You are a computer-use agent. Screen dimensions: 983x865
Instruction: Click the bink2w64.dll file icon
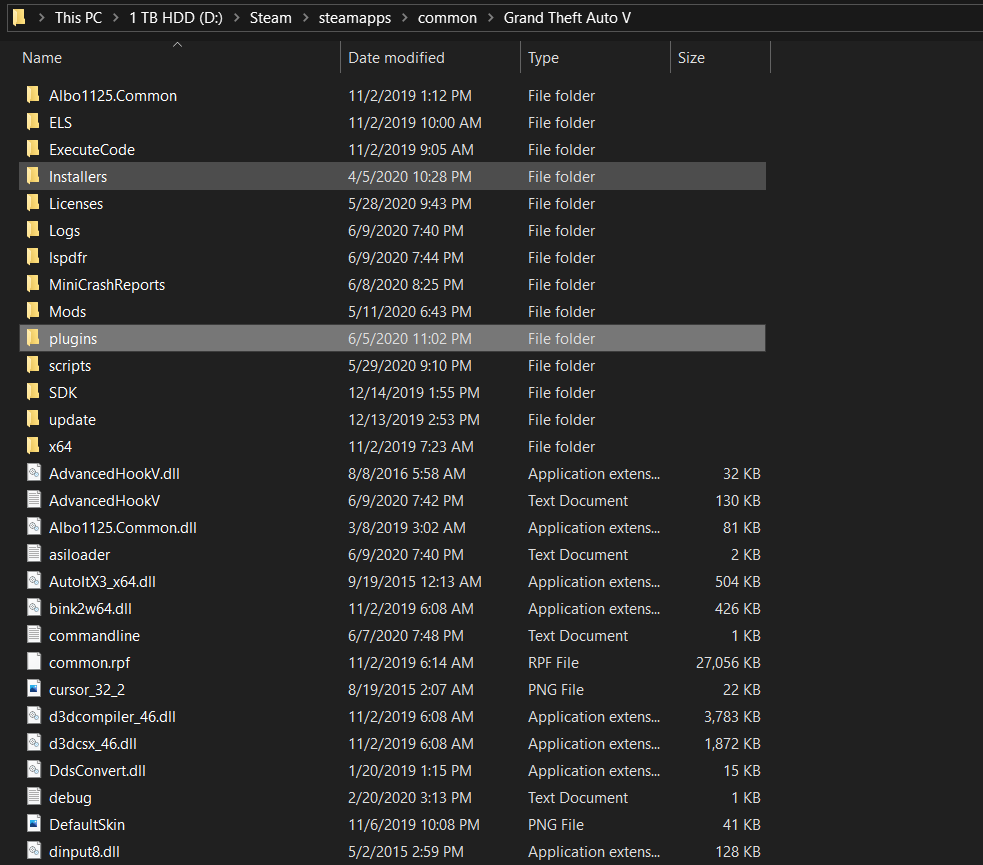pyautogui.click(x=34, y=607)
